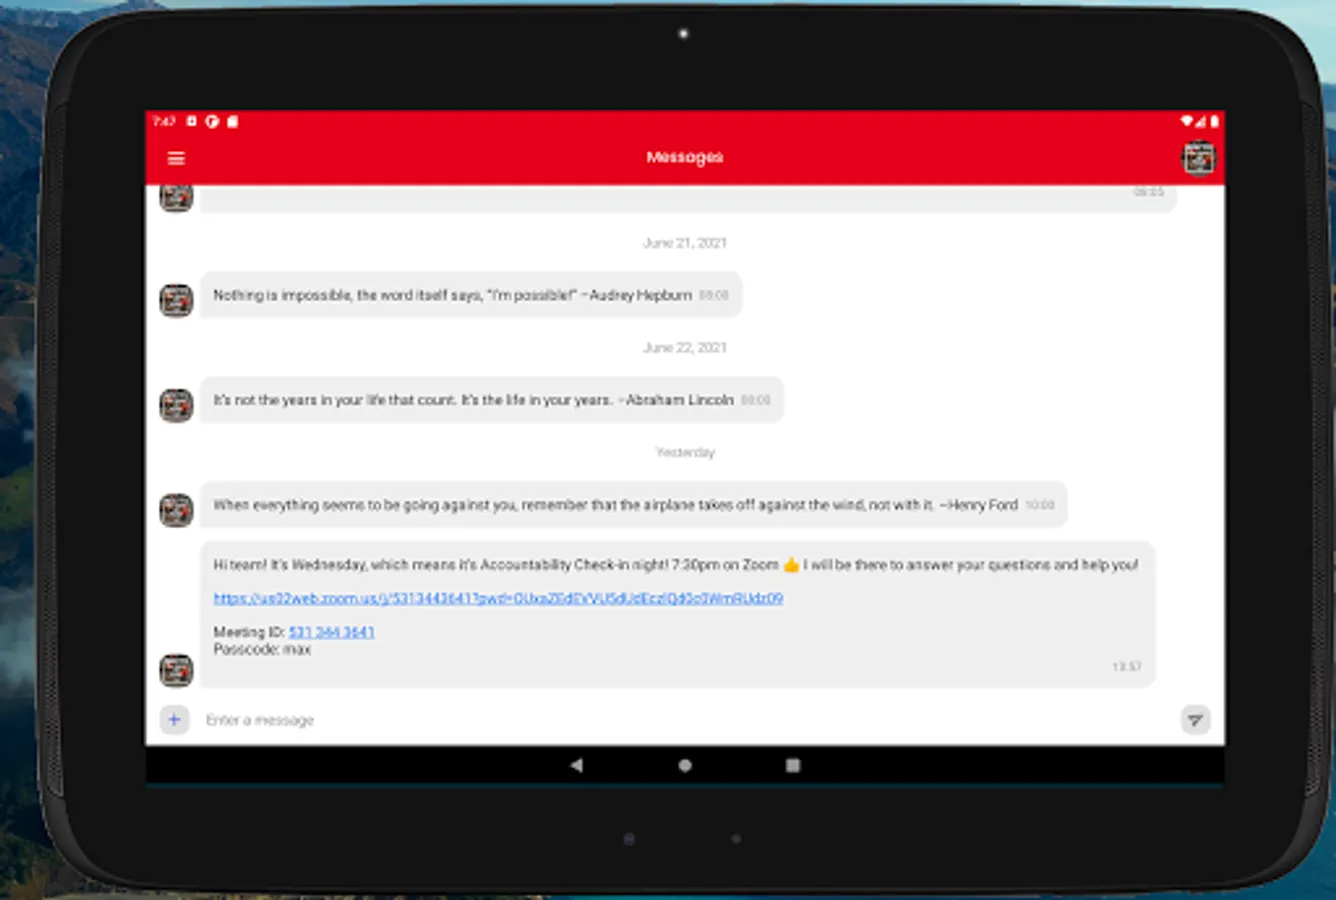Tap the profile picture in red header
The width and height of the screenshot is (1336, 900).
click(x=1198, y=158)
